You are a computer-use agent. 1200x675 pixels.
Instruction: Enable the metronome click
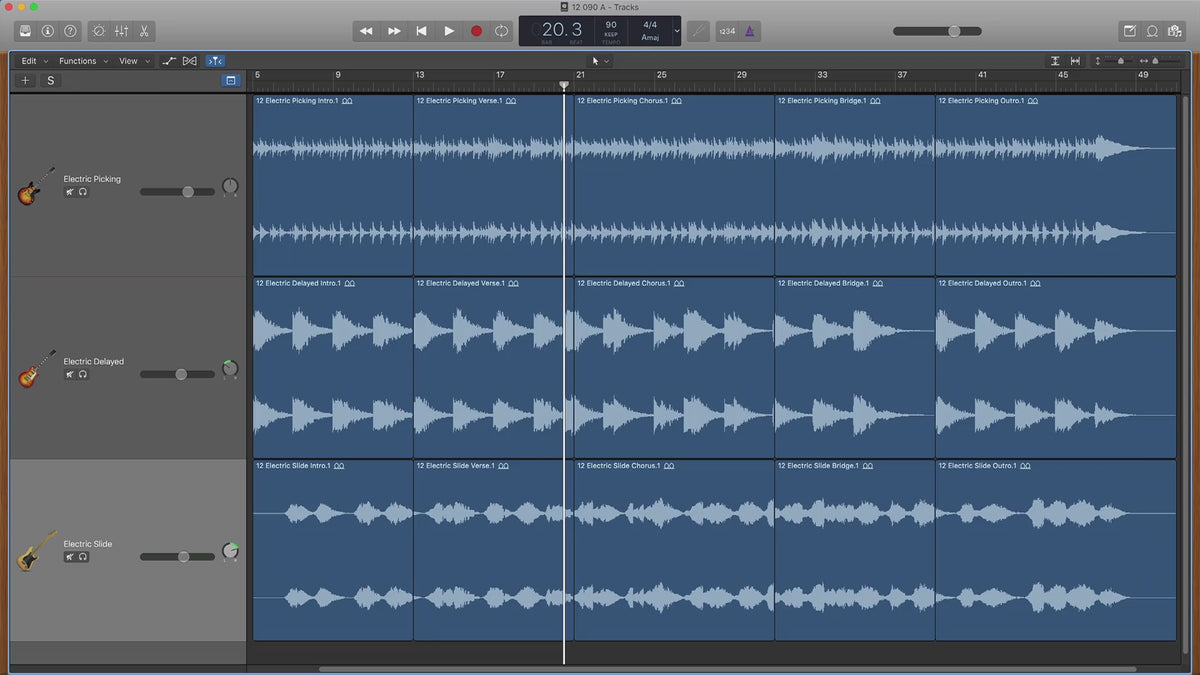coord(750,31)
